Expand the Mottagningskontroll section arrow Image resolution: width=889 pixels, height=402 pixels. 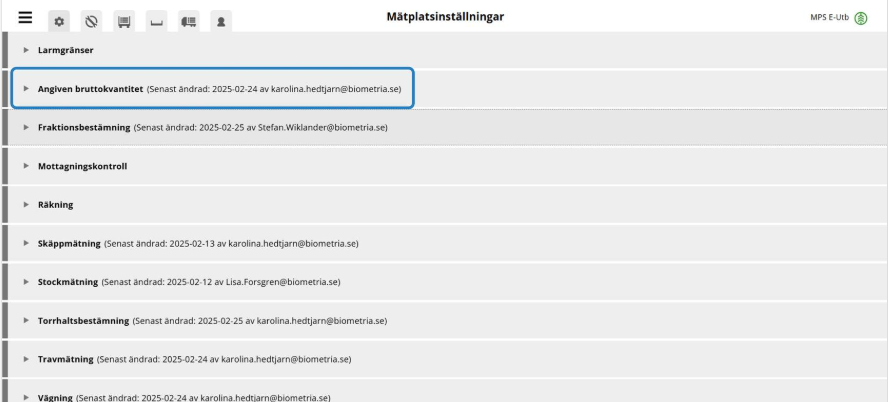point(26,166)
